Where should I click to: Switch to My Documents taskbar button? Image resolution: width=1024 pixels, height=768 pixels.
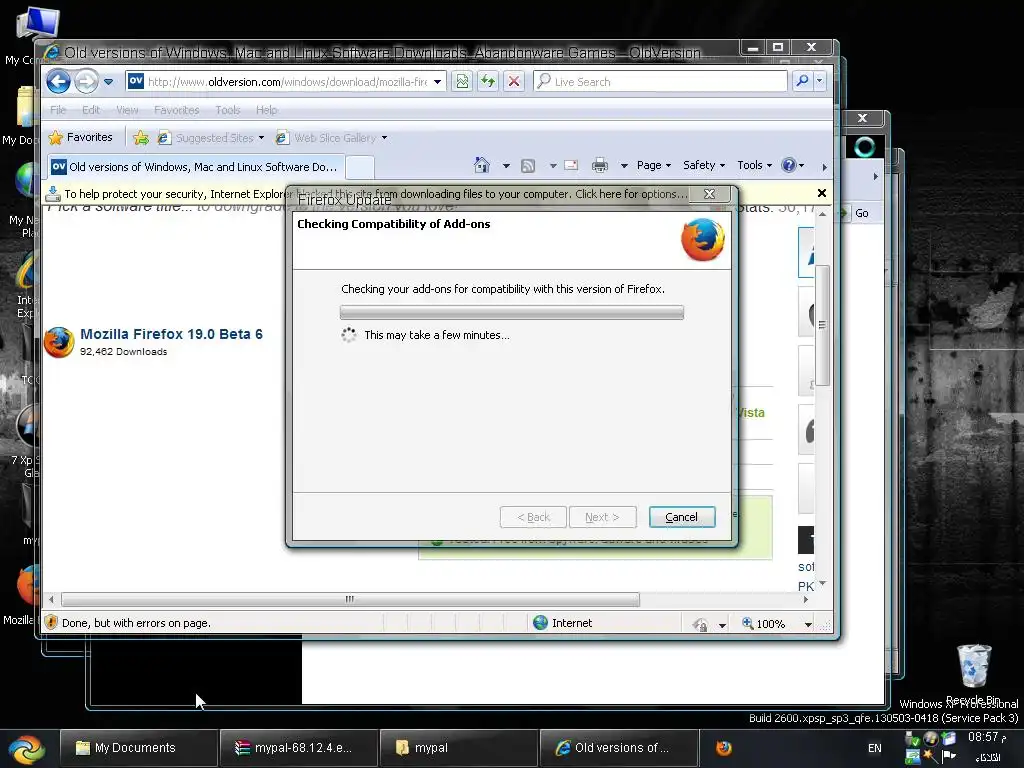[x=138, y=748]
